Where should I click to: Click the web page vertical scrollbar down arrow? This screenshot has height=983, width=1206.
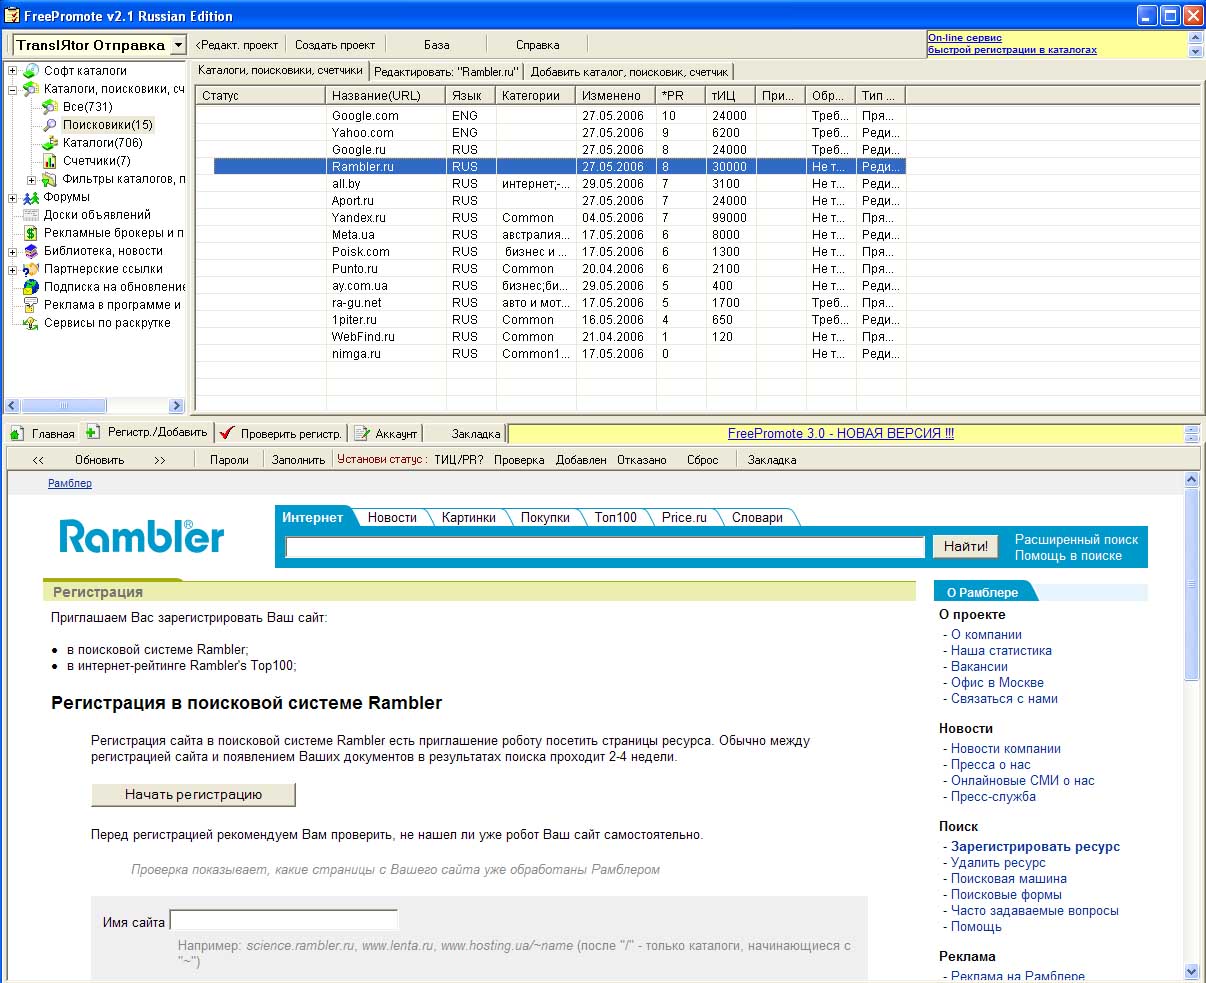[x=1191, y=970]
